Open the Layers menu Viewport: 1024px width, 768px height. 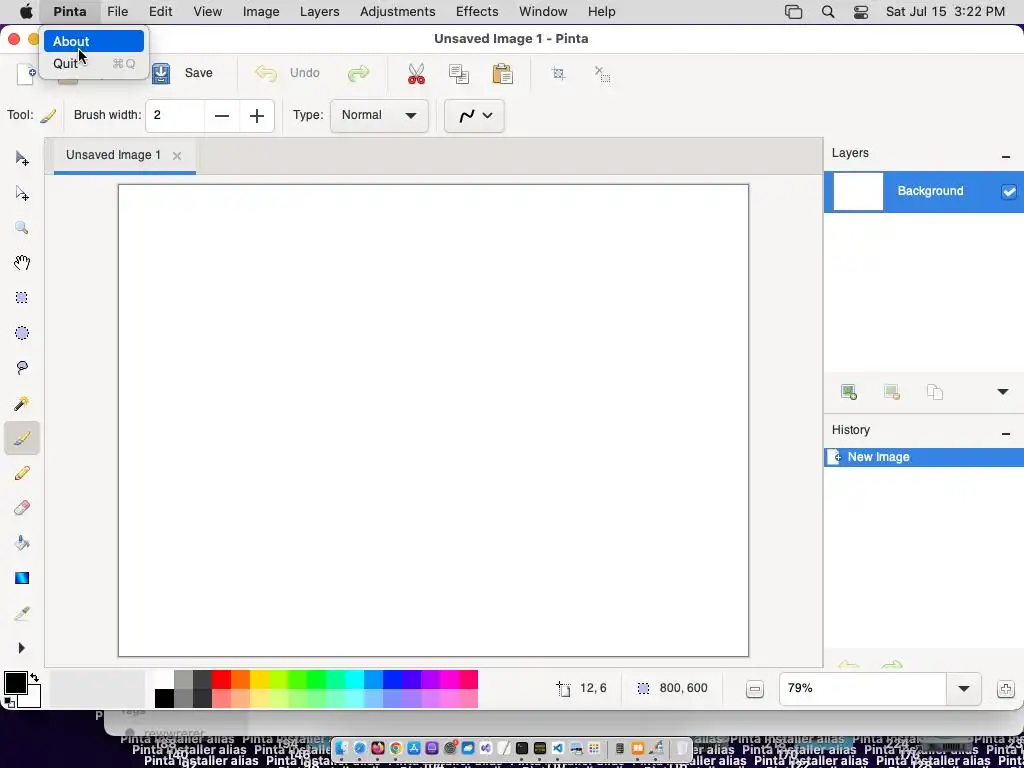pyautogui.click(x=319, y=12)
